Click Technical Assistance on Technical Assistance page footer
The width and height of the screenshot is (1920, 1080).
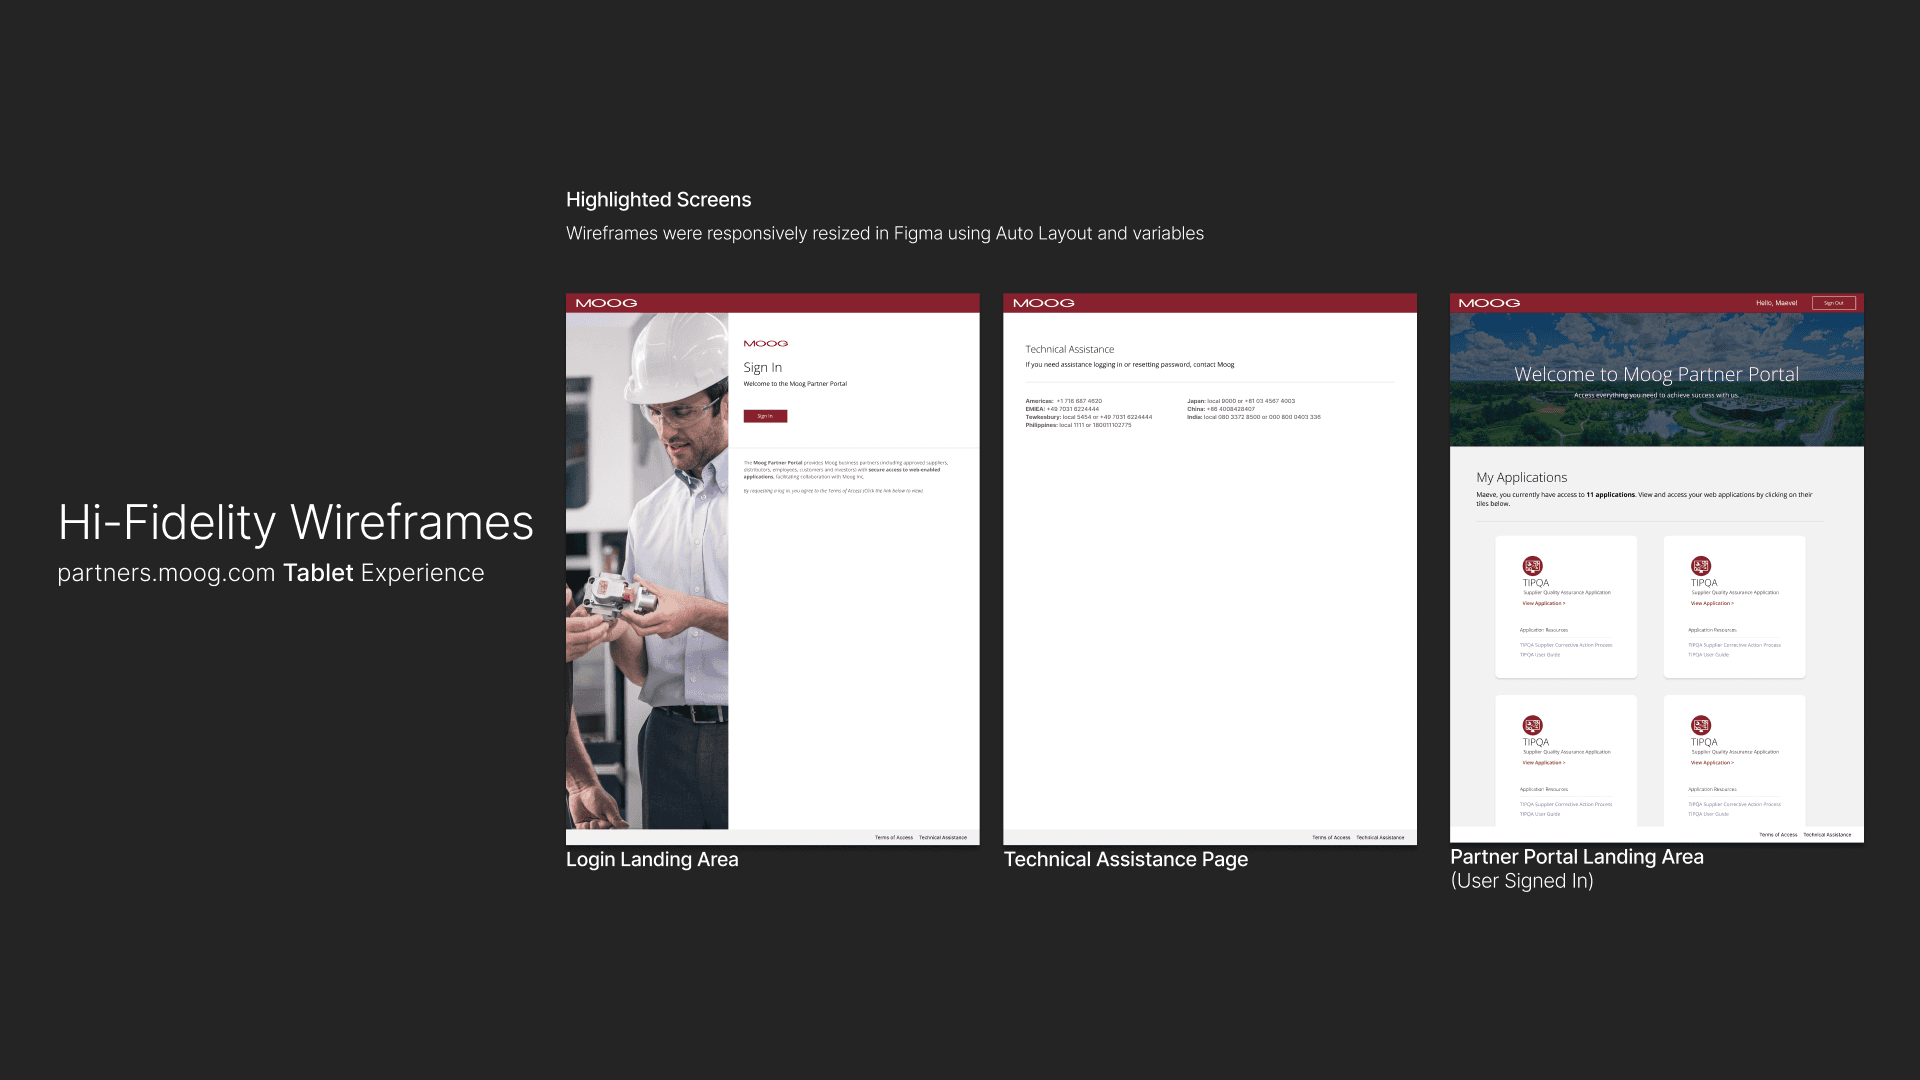[1379, 837]
